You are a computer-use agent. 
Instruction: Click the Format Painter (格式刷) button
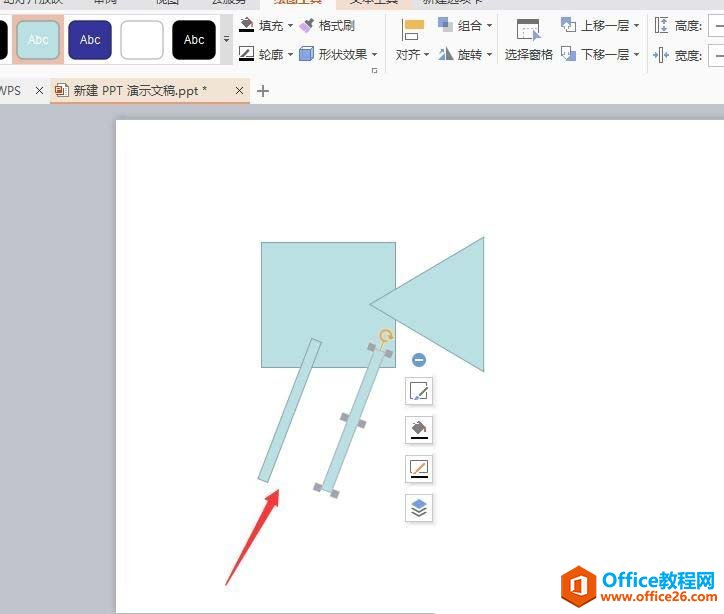click(x=327, y=25)
